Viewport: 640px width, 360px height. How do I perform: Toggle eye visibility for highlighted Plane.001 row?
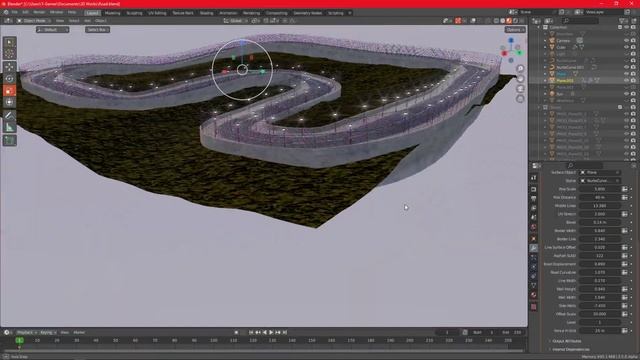pyautogui.click(x=626, y=80)
